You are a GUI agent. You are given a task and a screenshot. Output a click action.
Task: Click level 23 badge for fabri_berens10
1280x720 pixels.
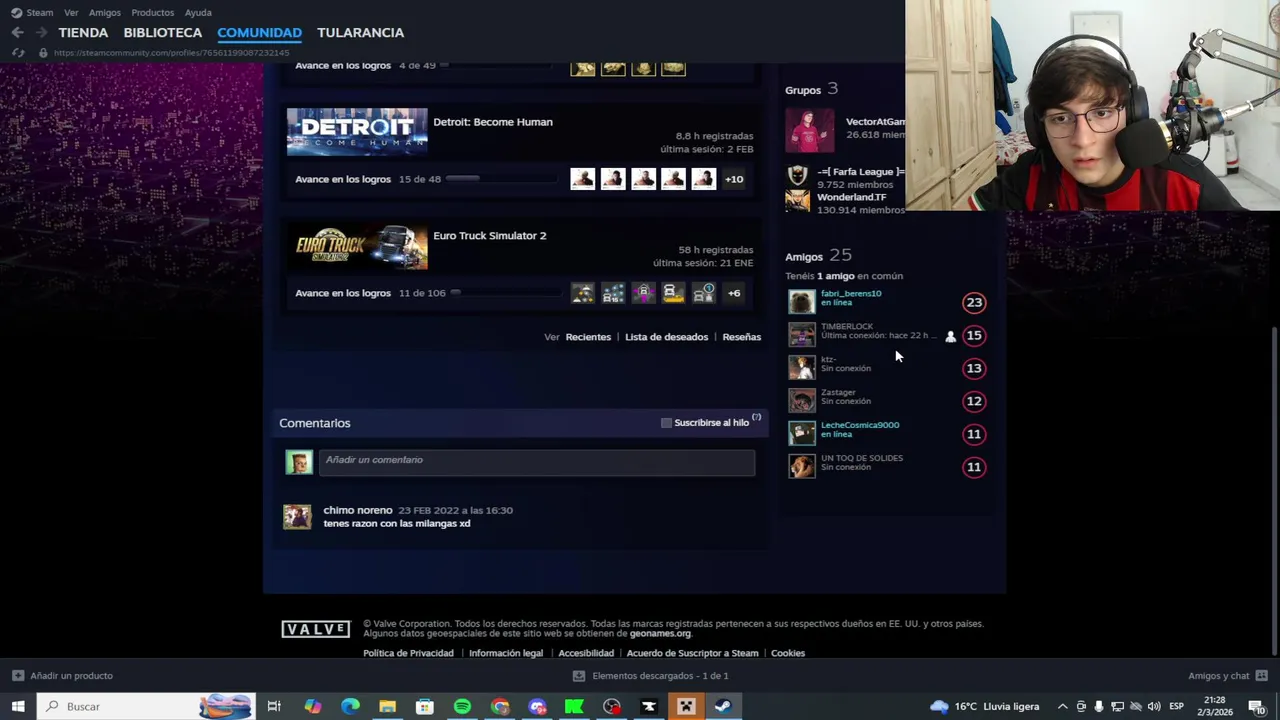tap(974, 302)
